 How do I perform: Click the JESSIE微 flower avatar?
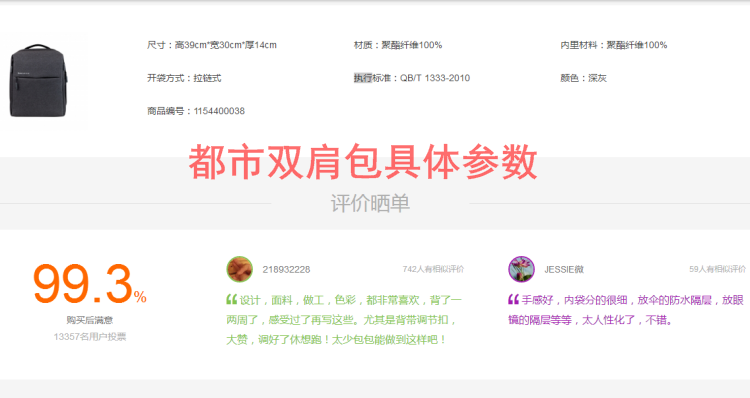pos(521,269)
